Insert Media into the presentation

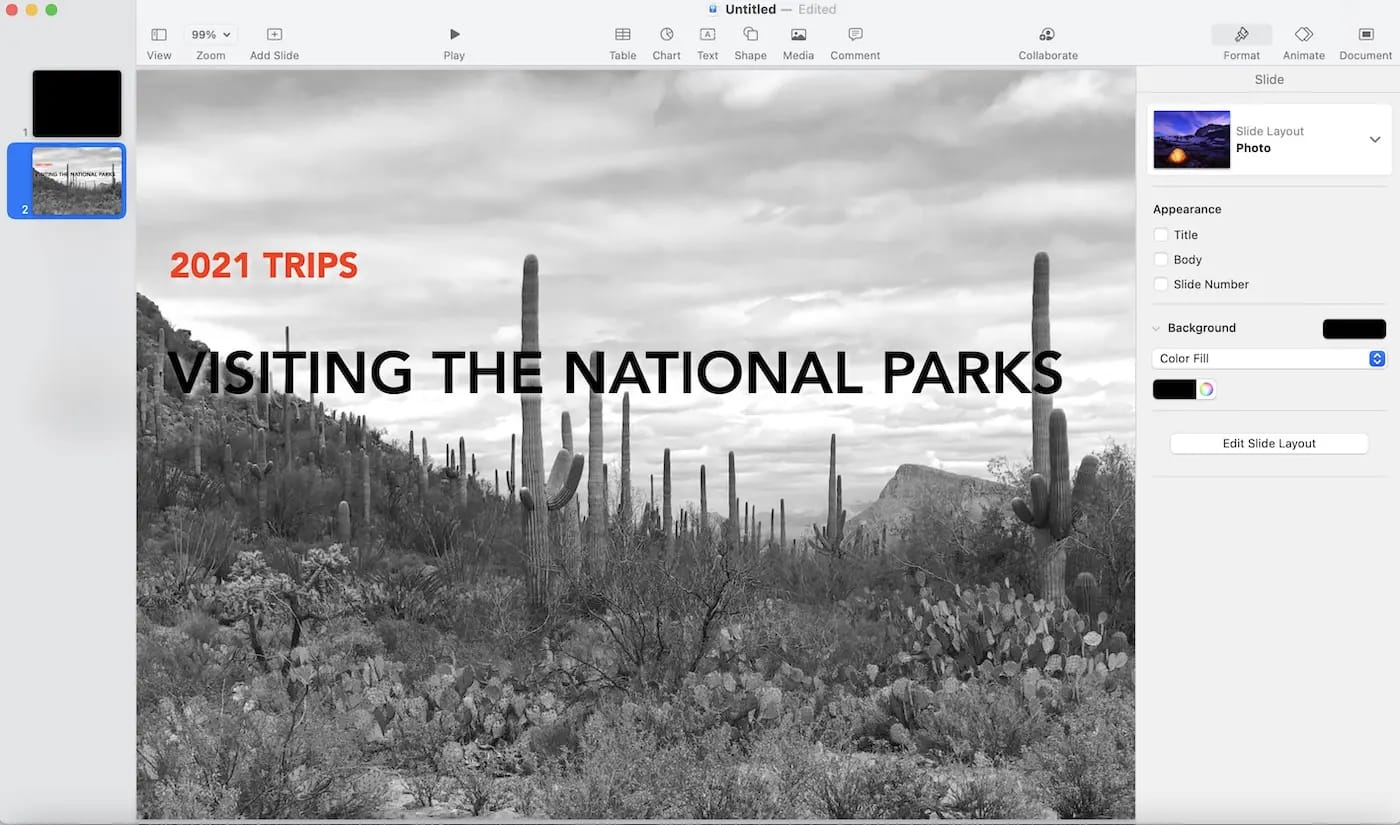click(x=797, y=40)
